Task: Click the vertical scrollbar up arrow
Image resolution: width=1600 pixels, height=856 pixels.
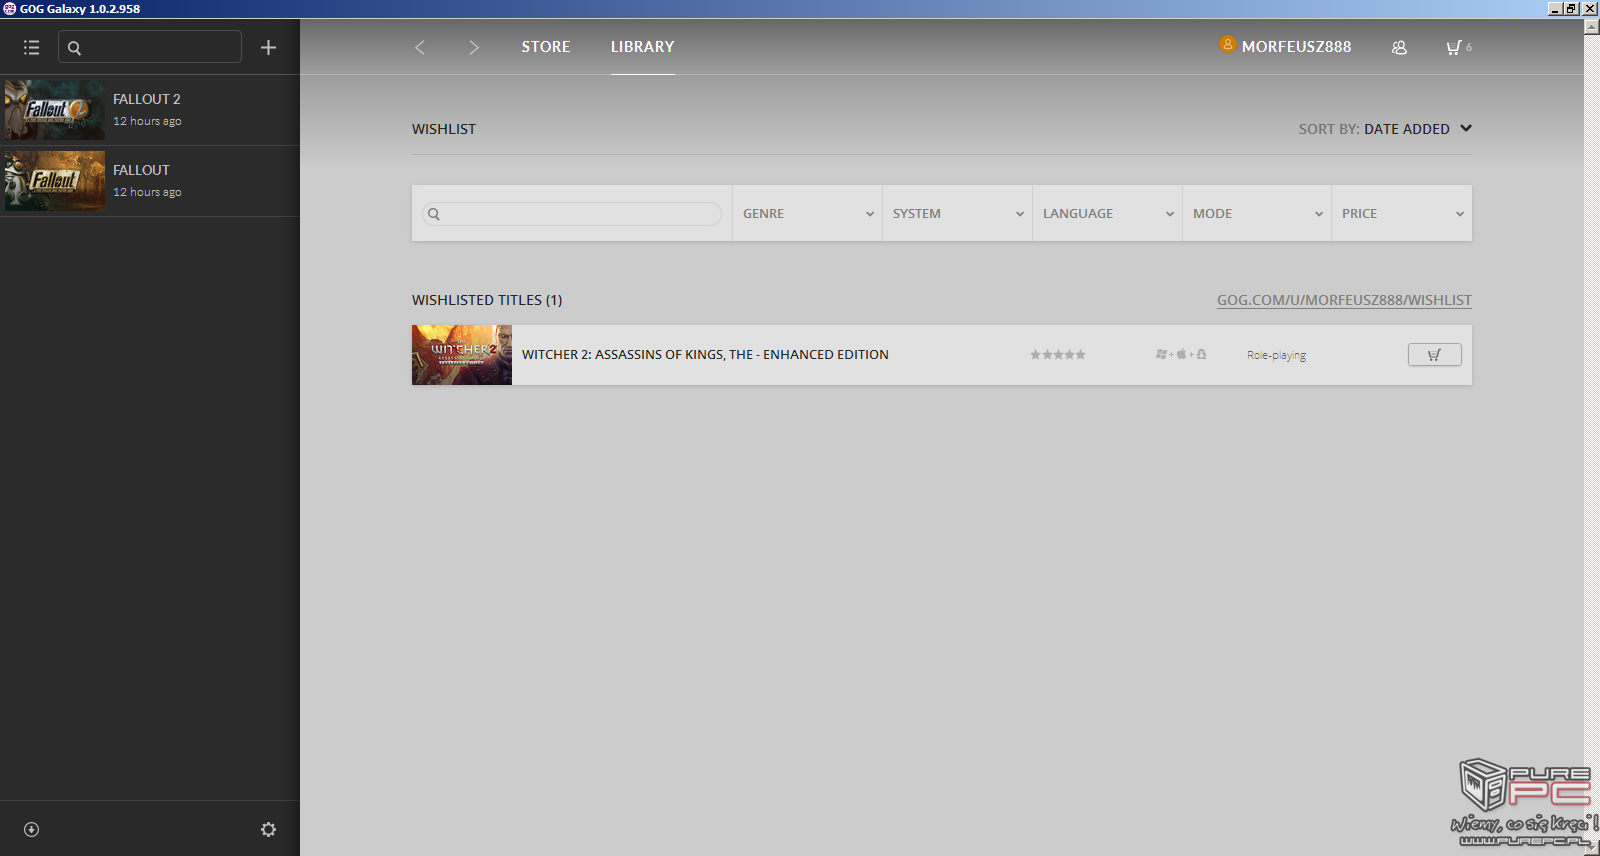Action: [x=1592, y=26]
